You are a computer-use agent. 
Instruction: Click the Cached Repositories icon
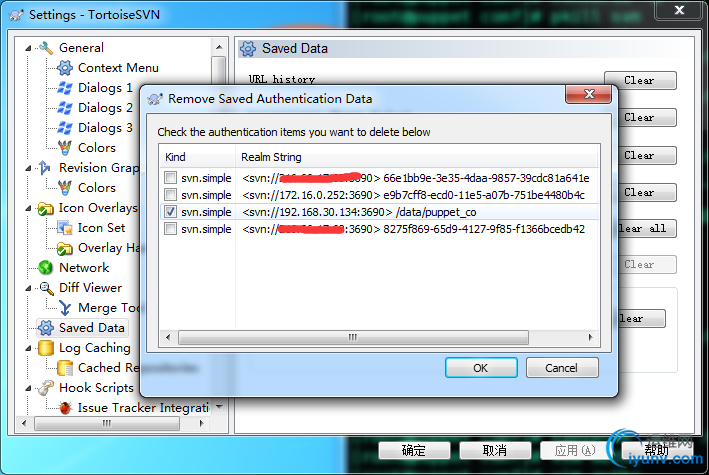pos(65,368)
